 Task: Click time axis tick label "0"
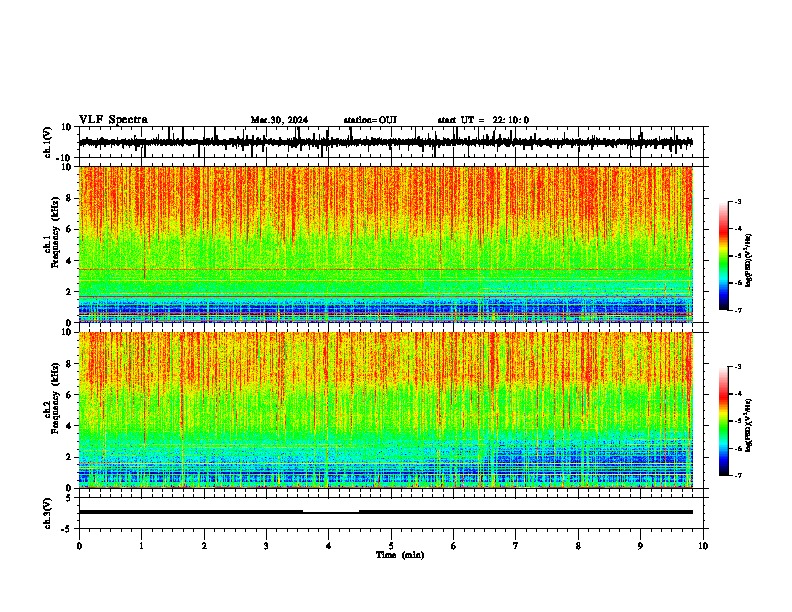pyautogui.click(x=79, y=546)
